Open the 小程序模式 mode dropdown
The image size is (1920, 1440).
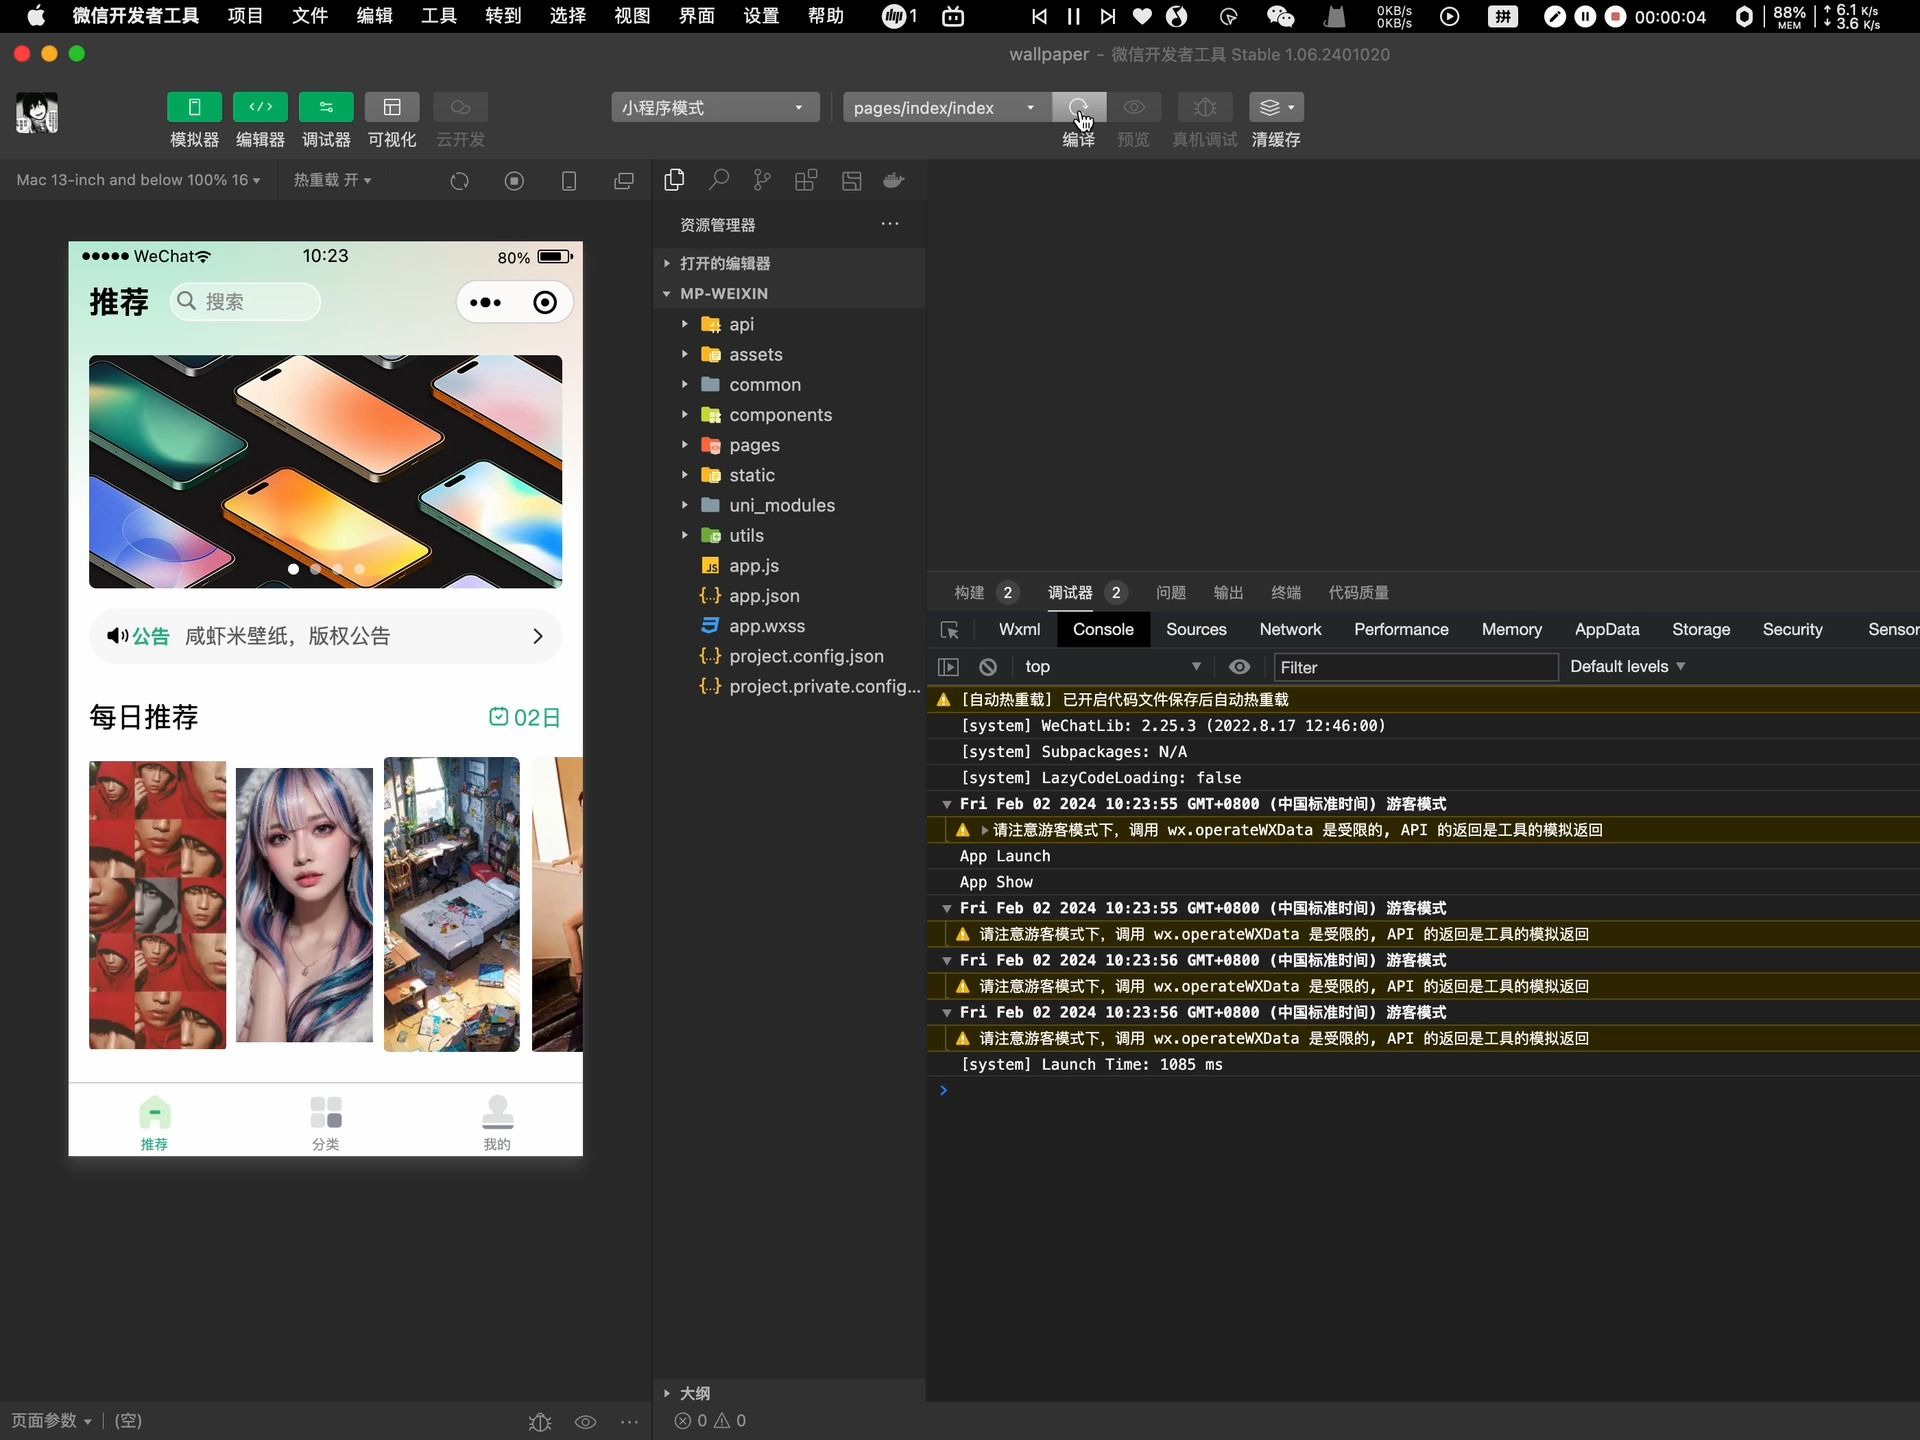[715, 107]
